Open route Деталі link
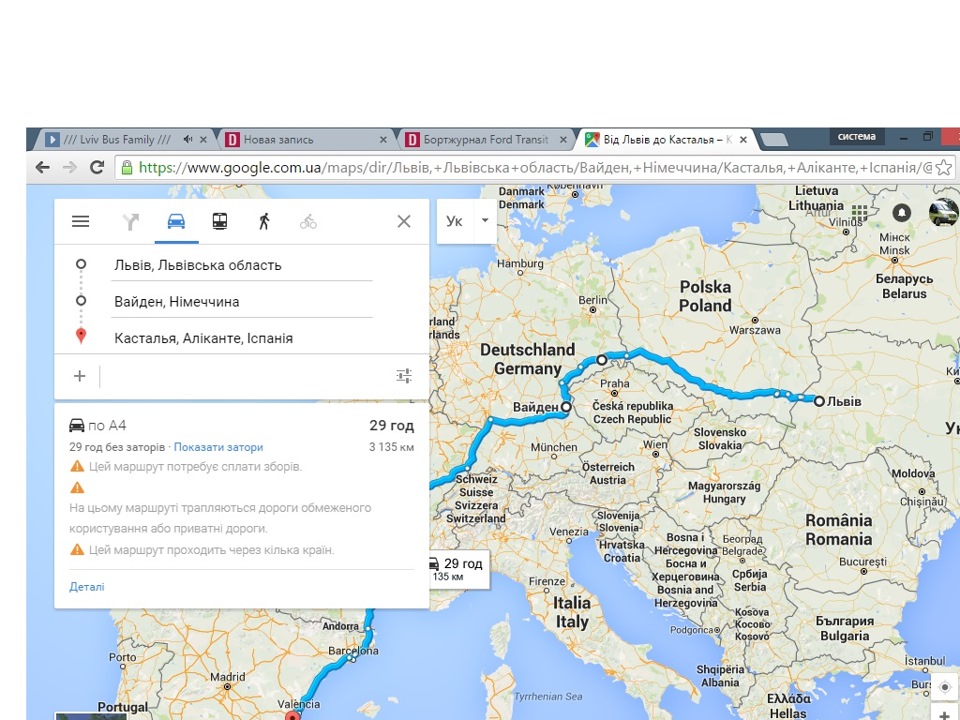This screenshot has height=720, width=960. click(x=87, y=587)
